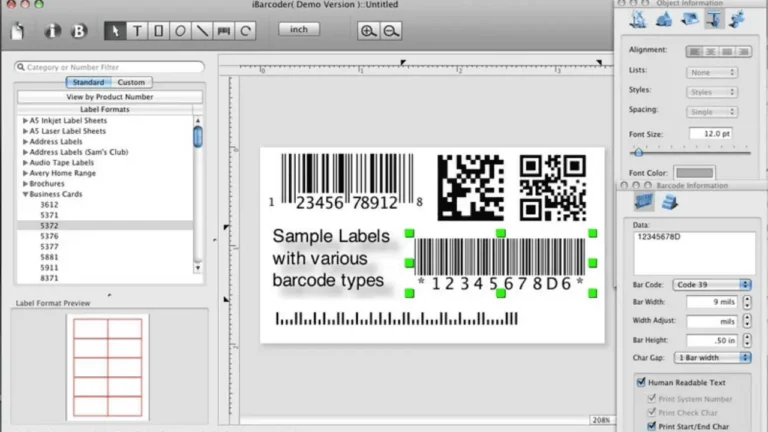Viewport: 768px width, 432px height.
Task: Click the Label Format Preview thumbnail
Action: click(108, 367)
